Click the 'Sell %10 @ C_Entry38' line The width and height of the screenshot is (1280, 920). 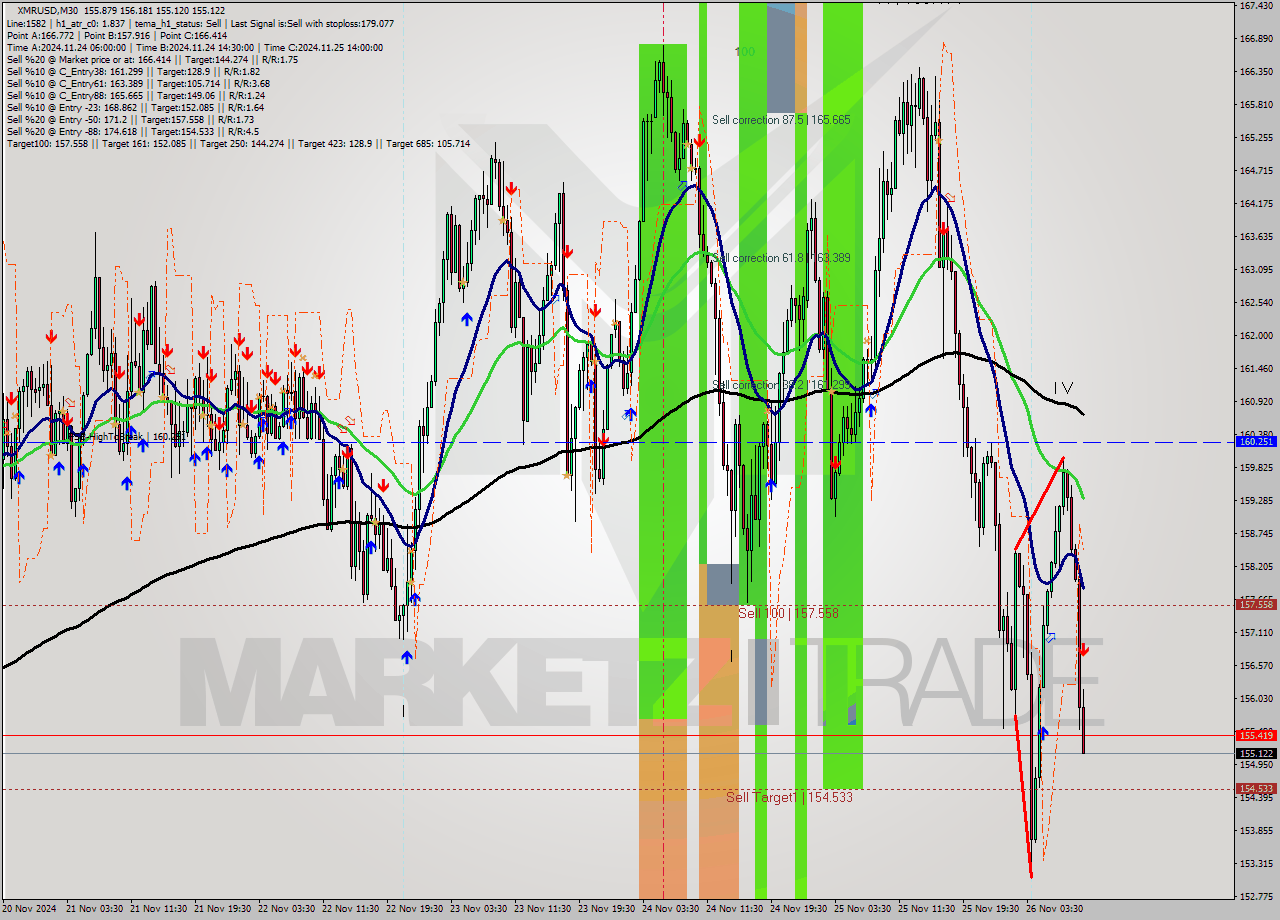coord(133,71)
